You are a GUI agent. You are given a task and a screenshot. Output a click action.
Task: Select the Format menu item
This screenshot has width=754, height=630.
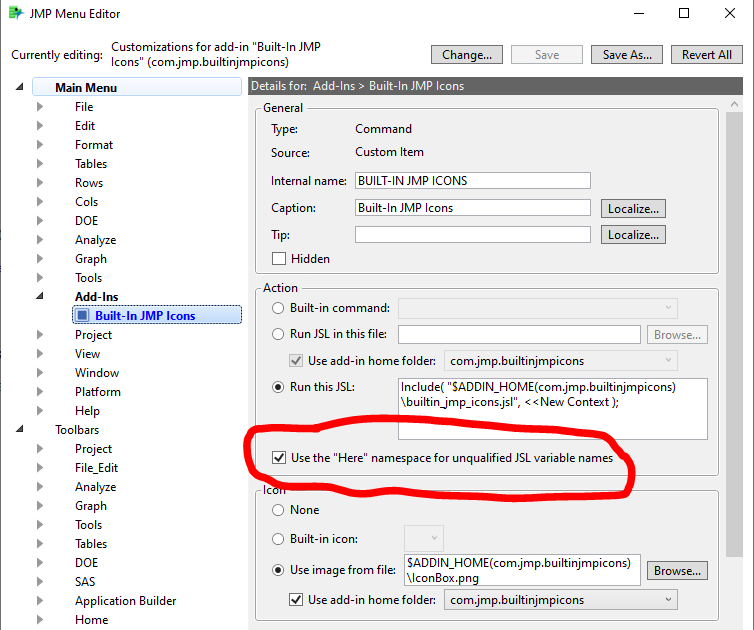[x=94, y=145]
